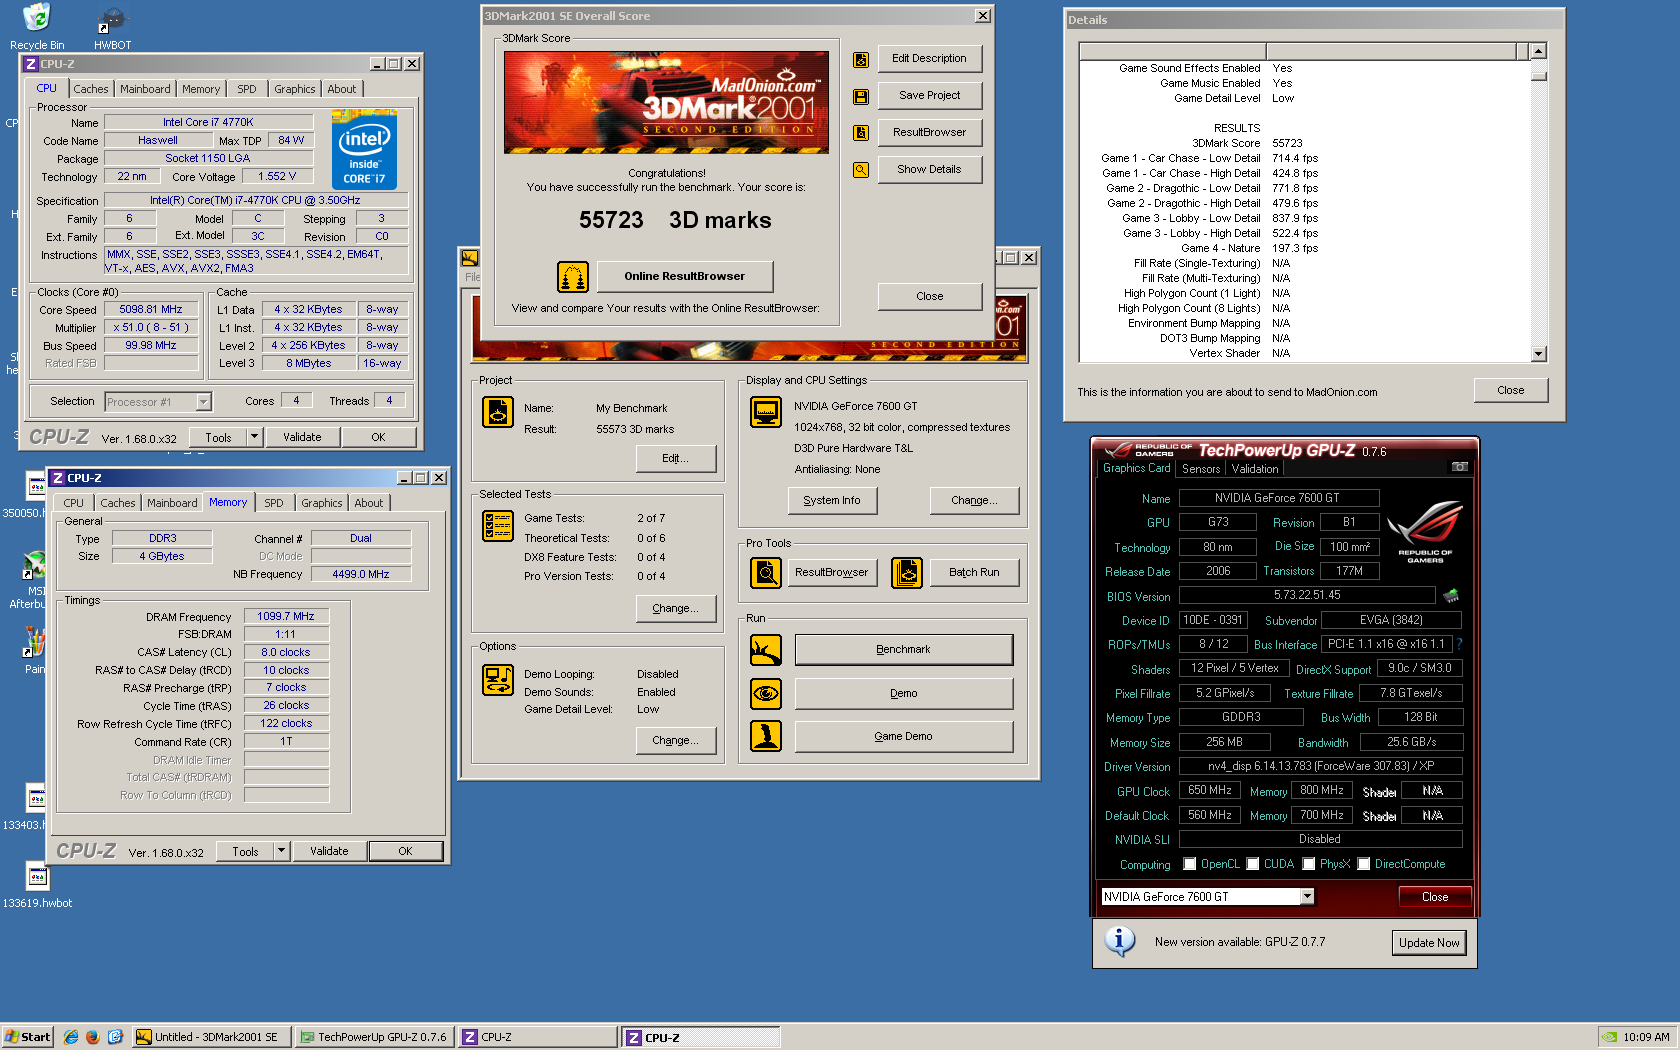Click the Project icon in 3DMark window
Screen dimensions: 1680x1050
498,412
